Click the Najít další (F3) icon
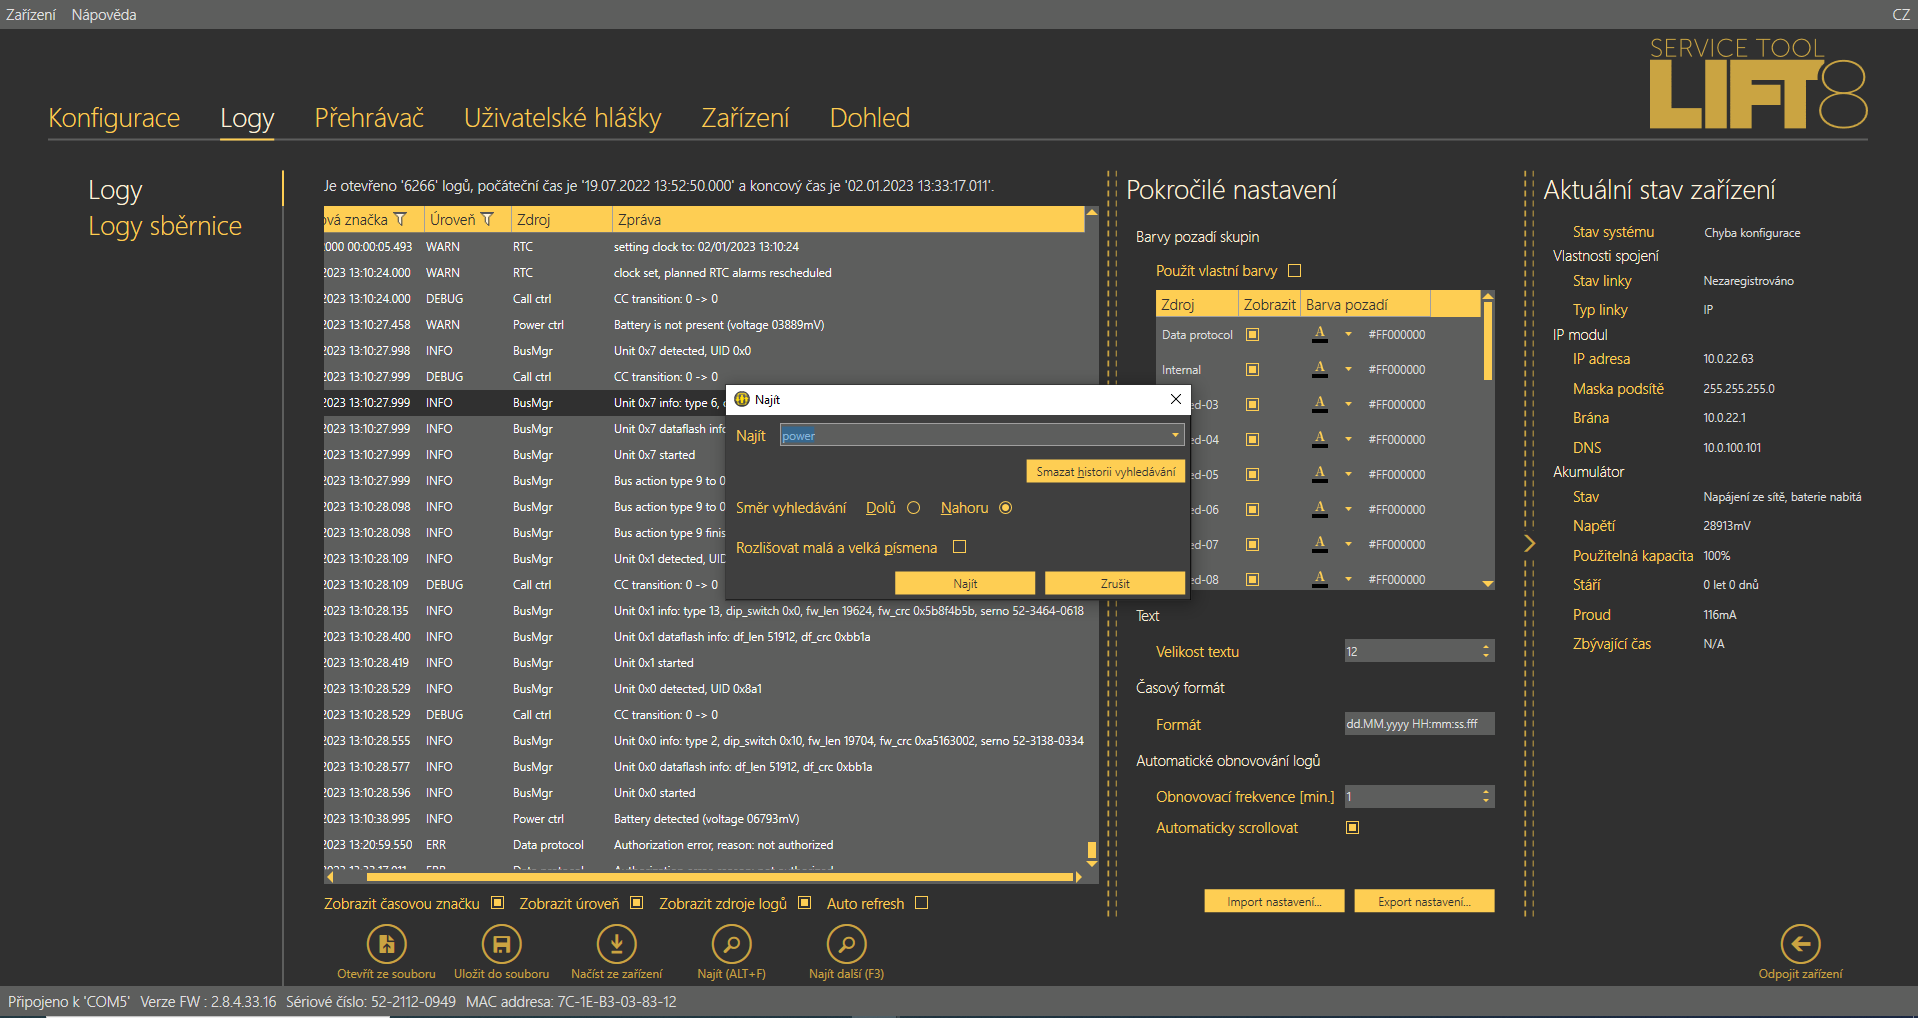Screen dimensions: 1918x1018 coord(846,944)
